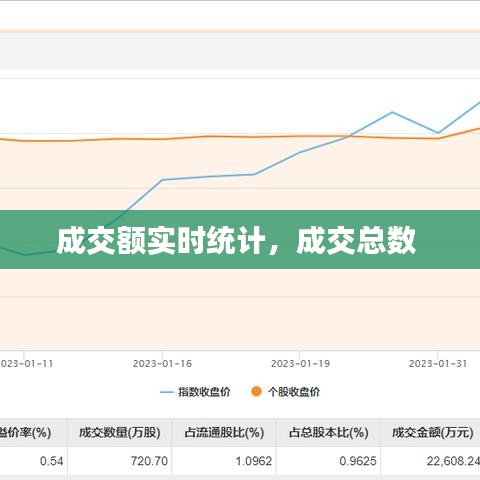The image size is (480, 480).
Task: Click the 0.54 table cell
Action: (x=33, y=461)
